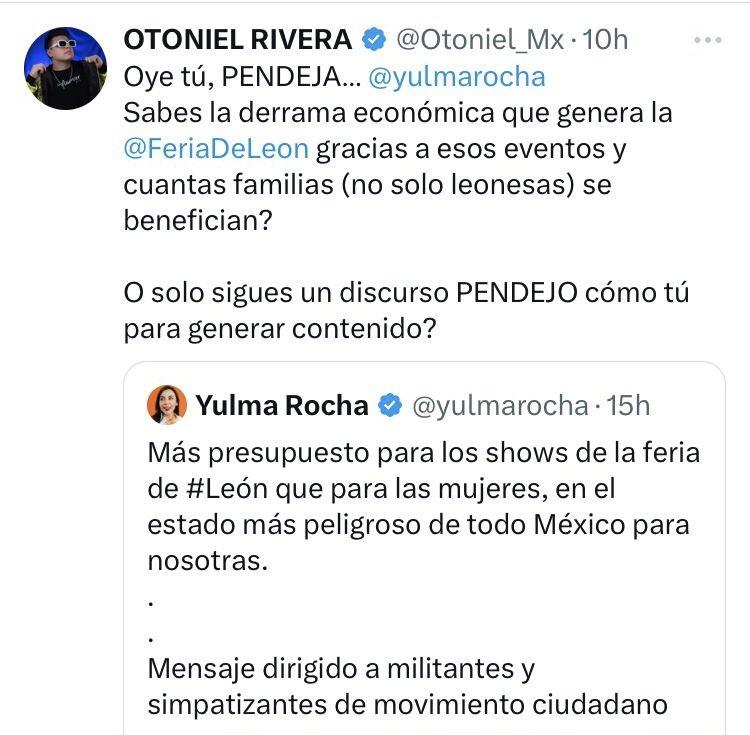Screen dimensions: 750x735
Task: Click the Yulma Rocha display name
Action: pyautogui.click(x=282, y=405)
